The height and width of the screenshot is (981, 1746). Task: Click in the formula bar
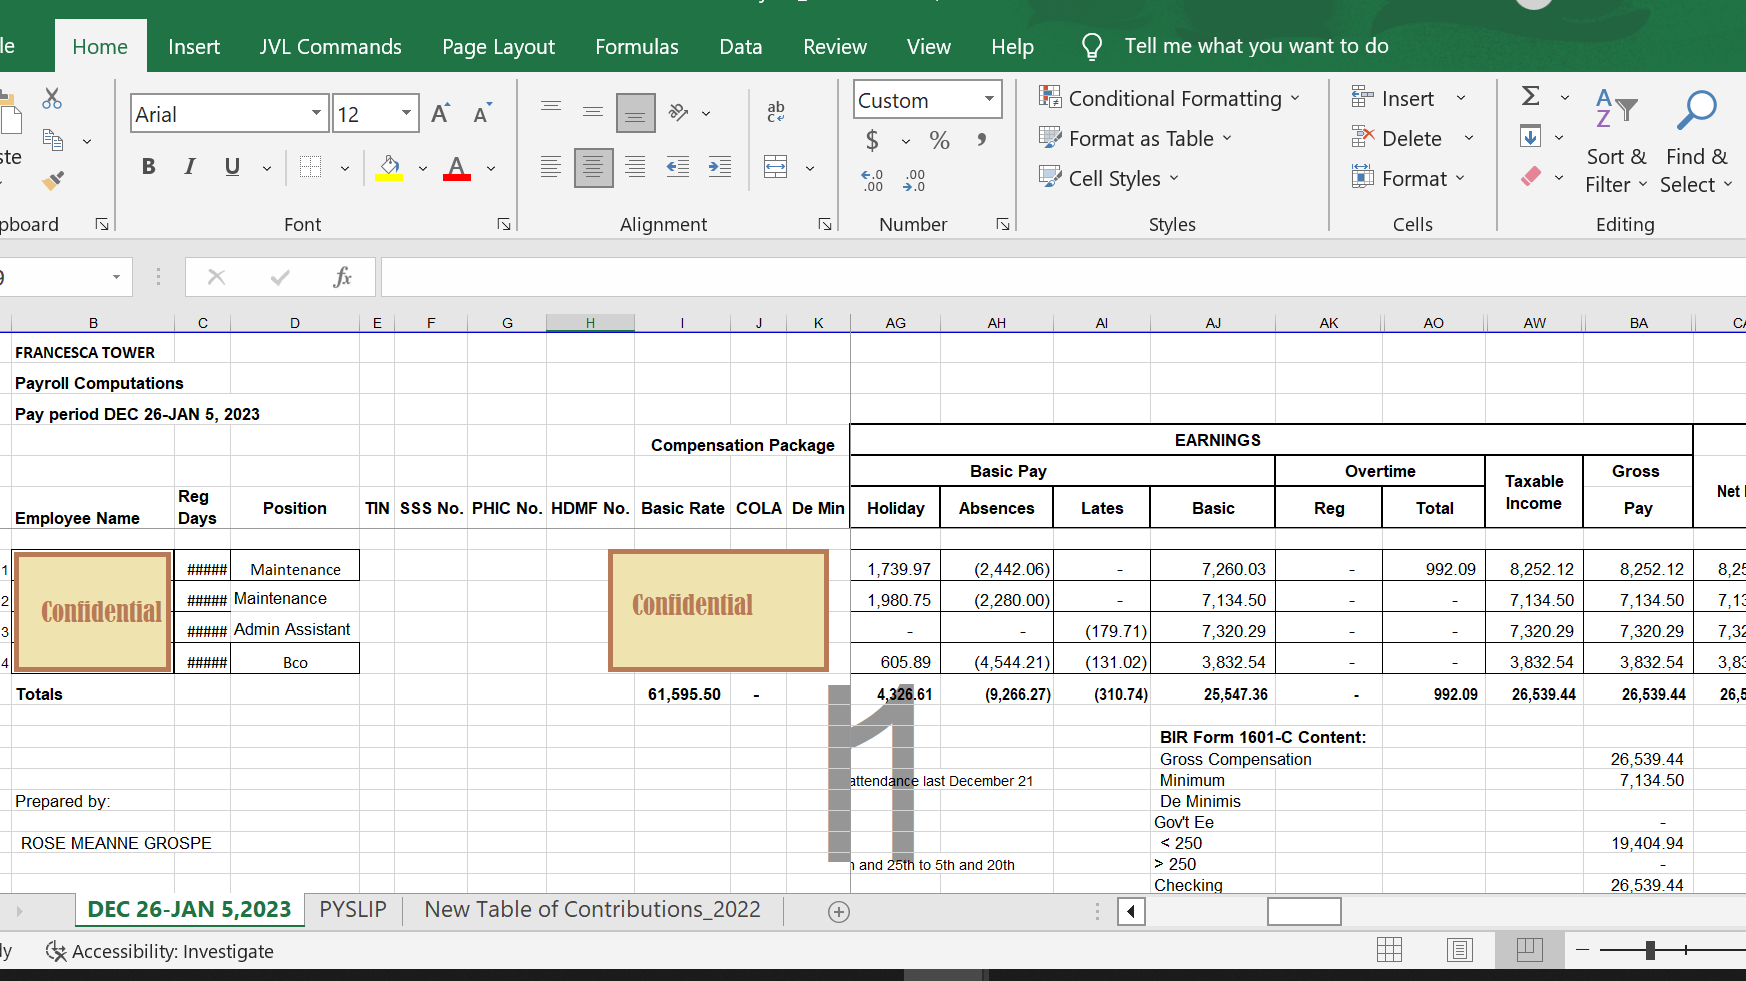coord(1063,276)
